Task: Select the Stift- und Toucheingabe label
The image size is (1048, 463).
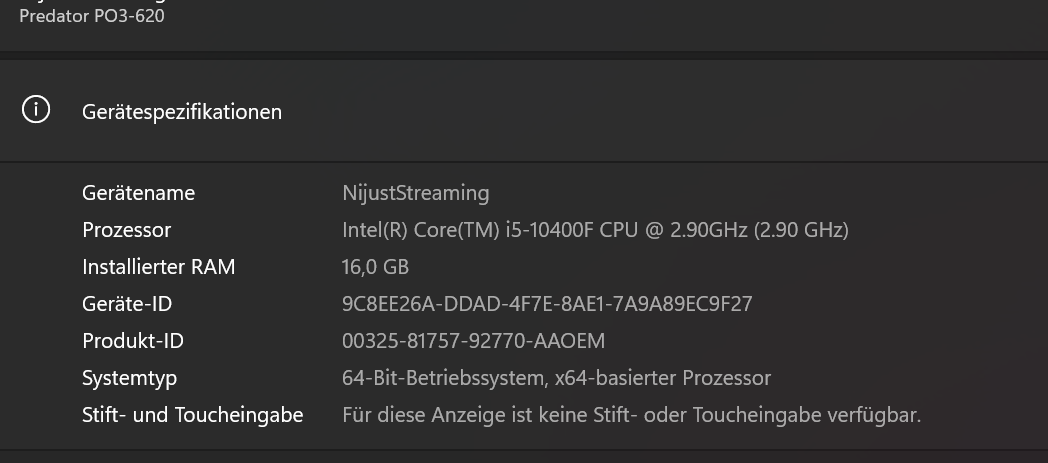Action: click(192, 414)
